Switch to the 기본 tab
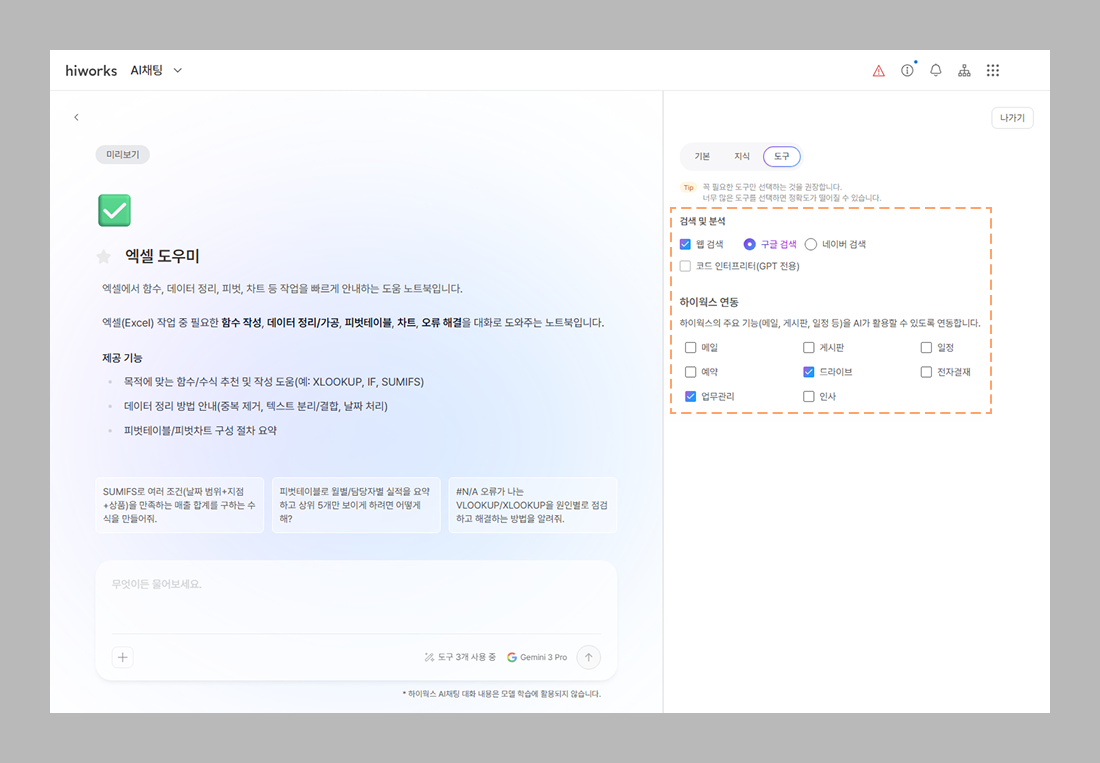Viewport: 1100px width, 763px height. tap(702, 157)
